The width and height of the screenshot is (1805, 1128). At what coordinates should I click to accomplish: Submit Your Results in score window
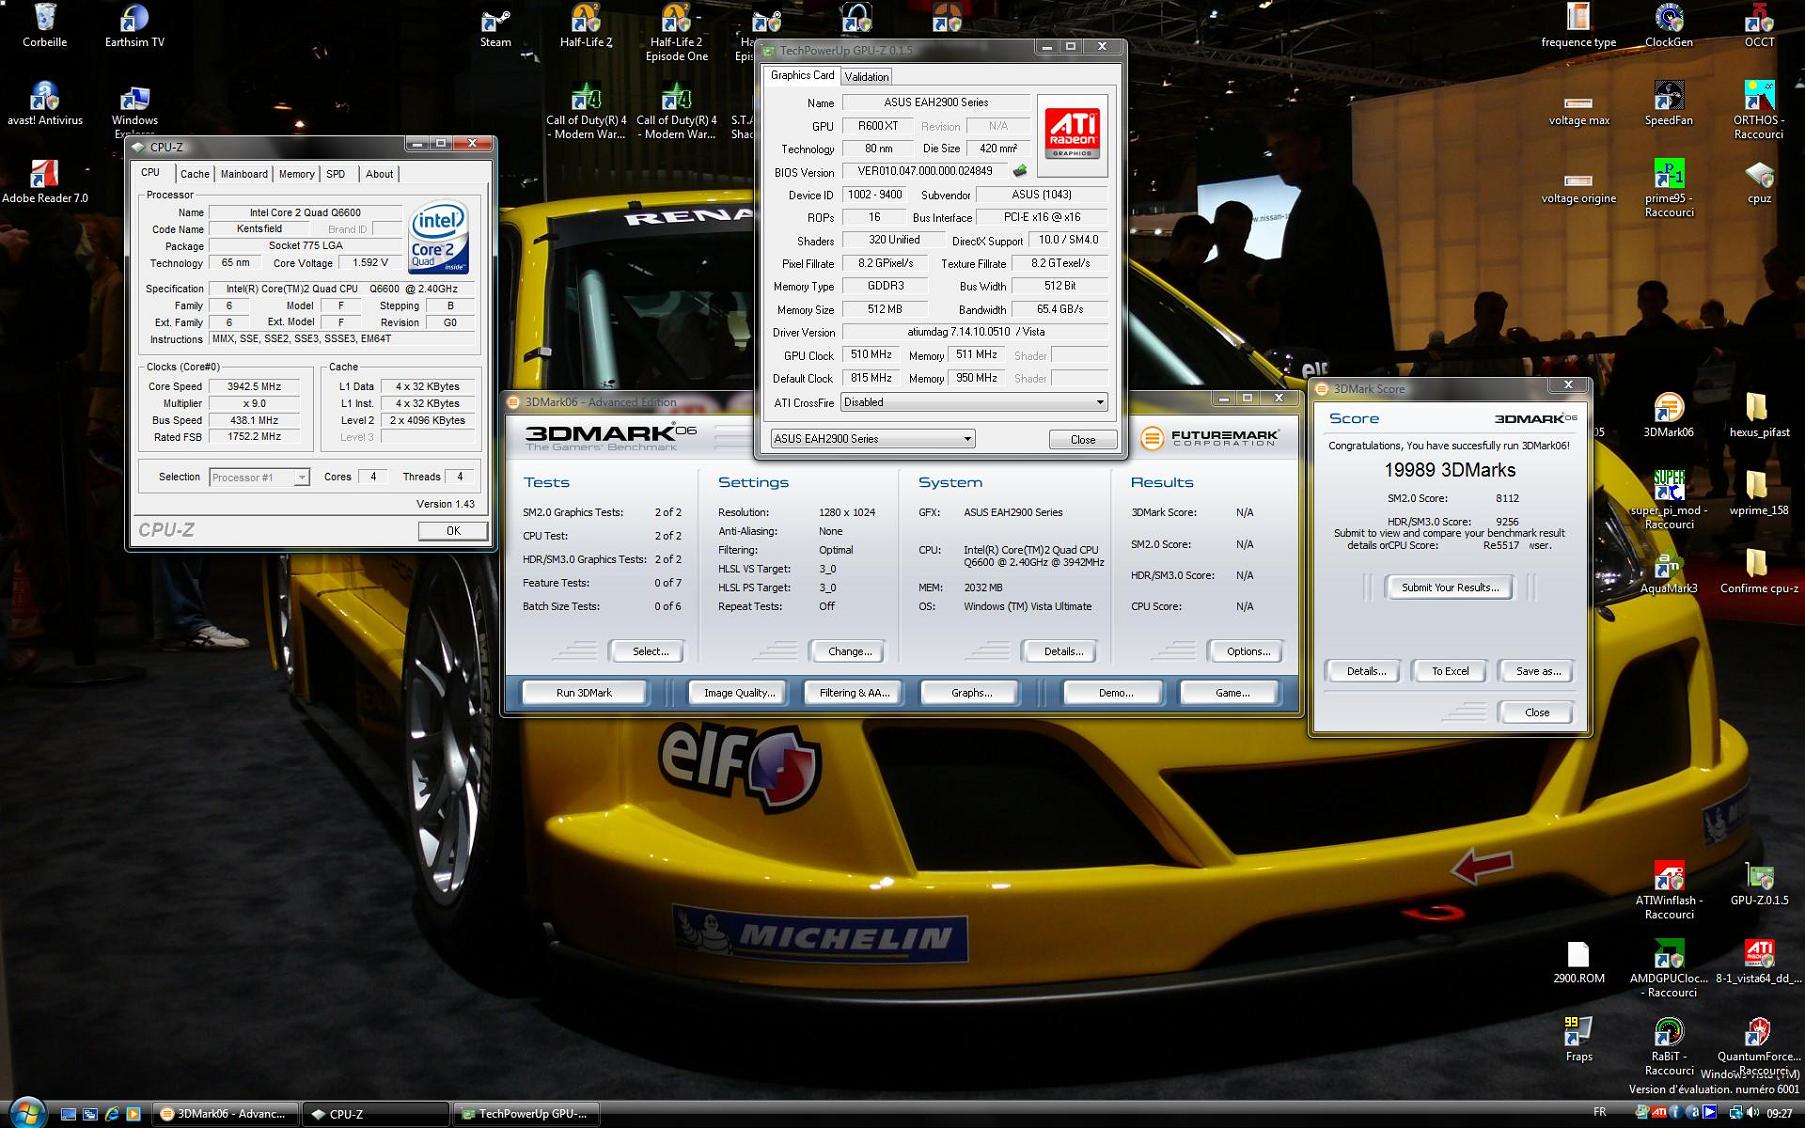pyautogui.click(x=1450, y=588)
